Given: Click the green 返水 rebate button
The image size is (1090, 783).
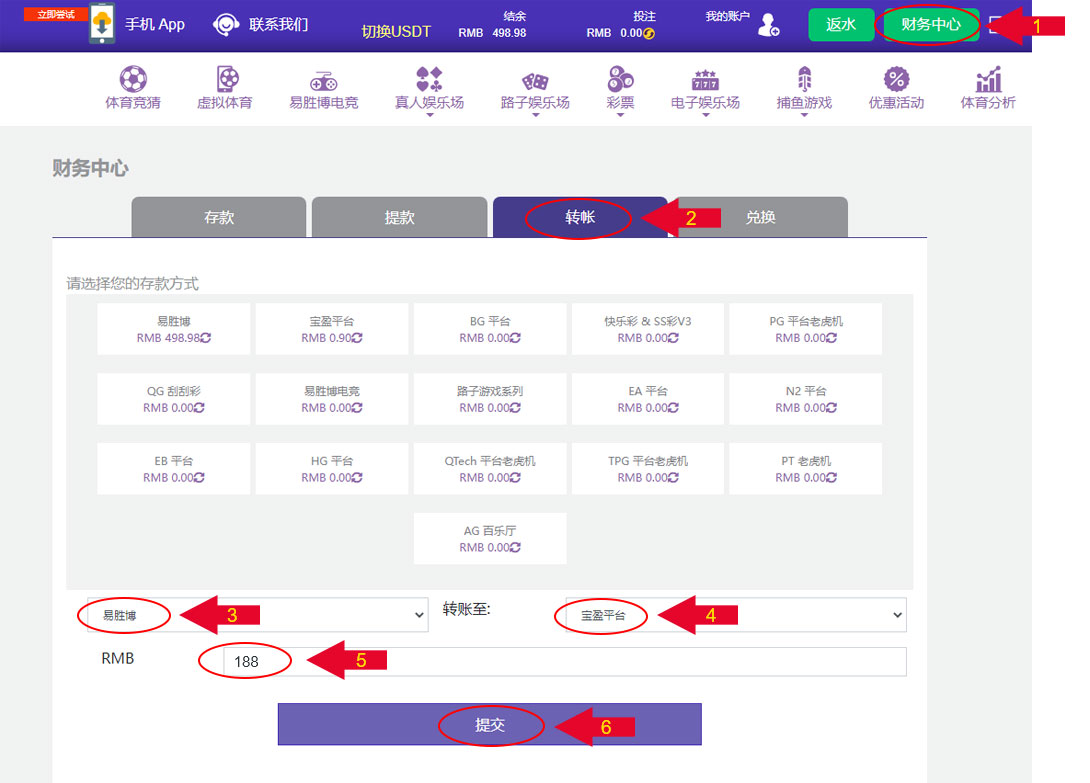Looking at the screenshot, I should [840, 25].
